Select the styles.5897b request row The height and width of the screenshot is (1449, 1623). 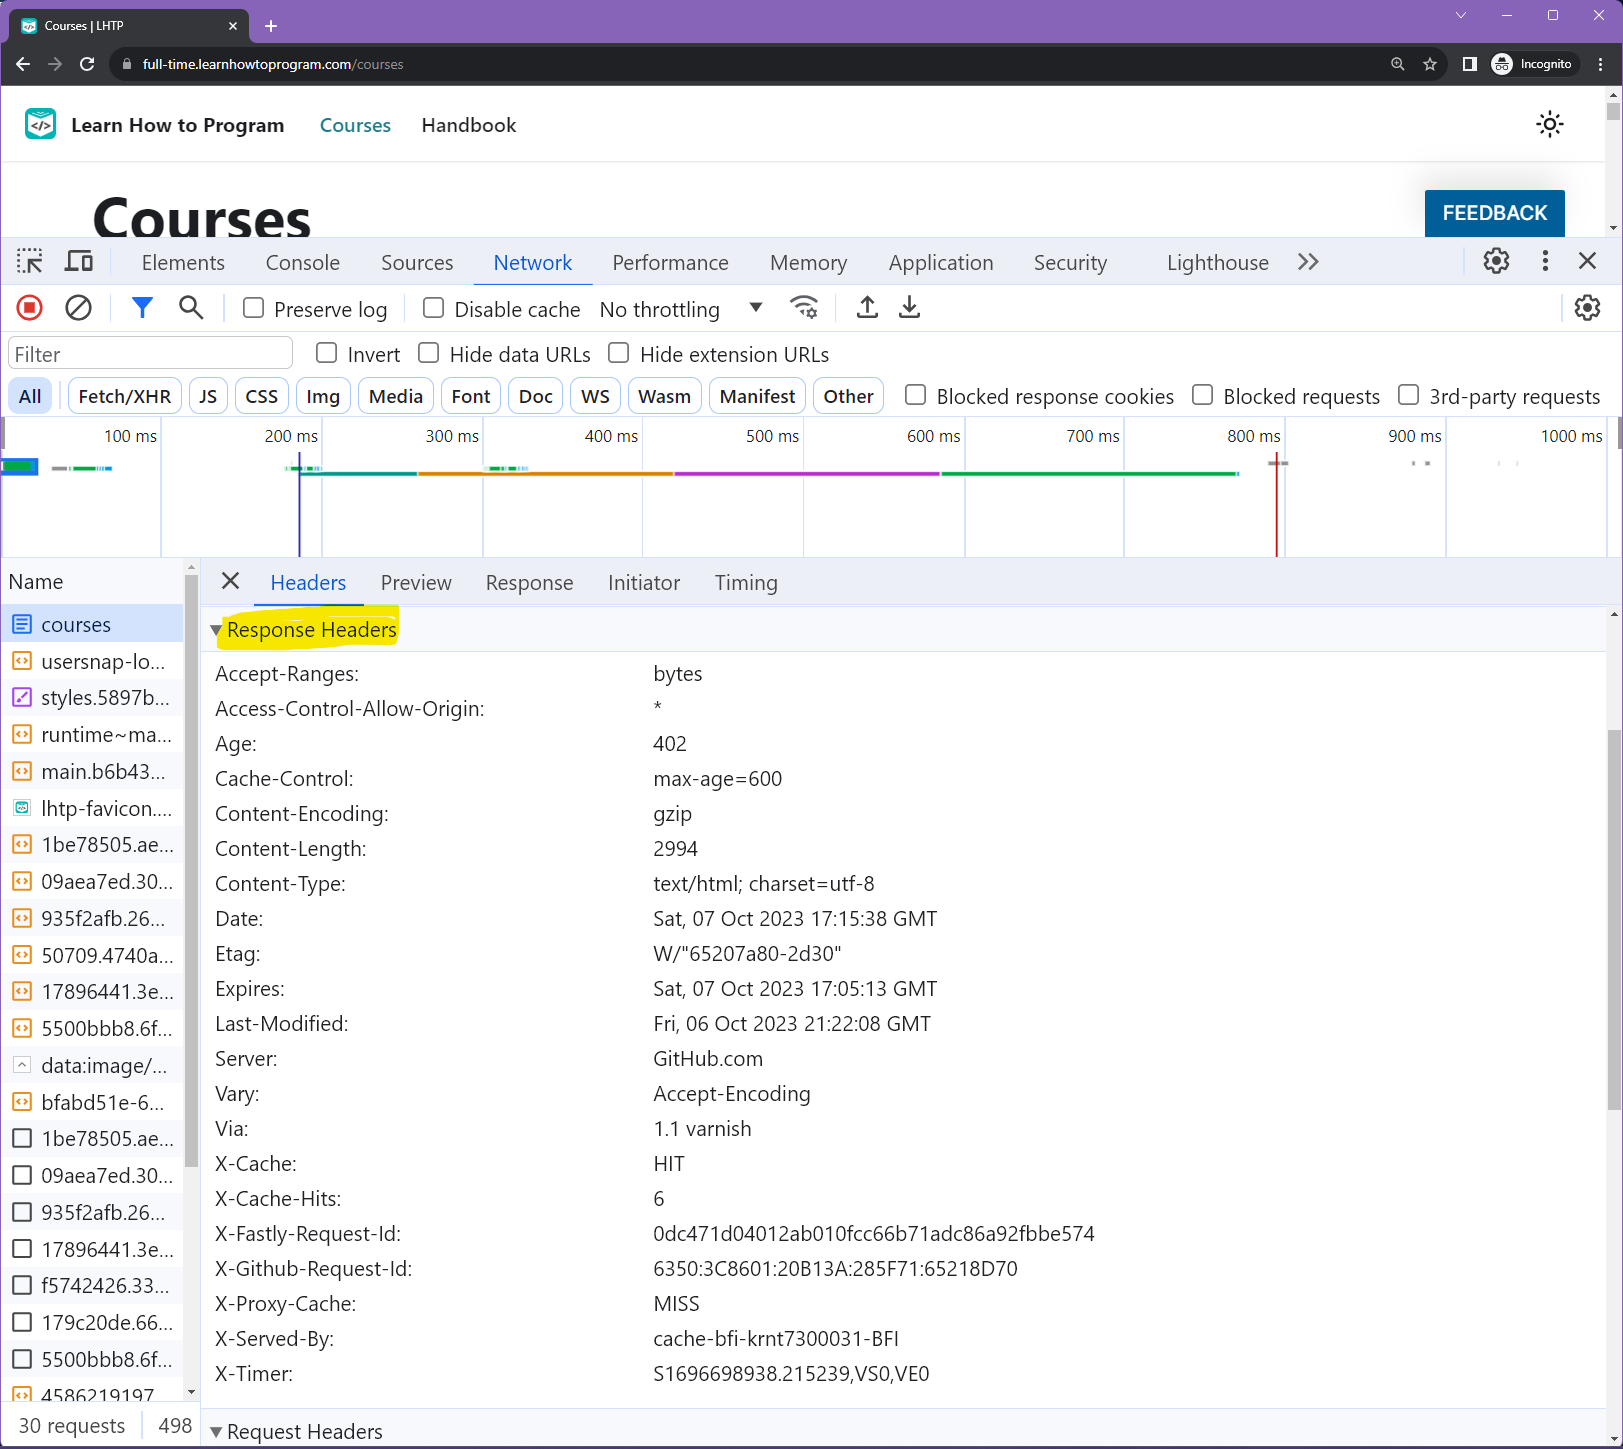click(92, 697)
